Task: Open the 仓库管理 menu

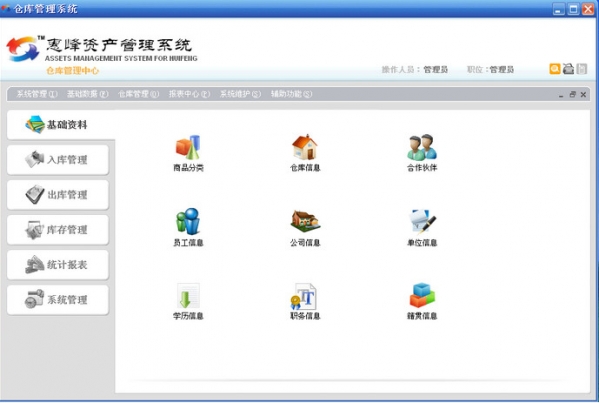Action: [138, 94]
